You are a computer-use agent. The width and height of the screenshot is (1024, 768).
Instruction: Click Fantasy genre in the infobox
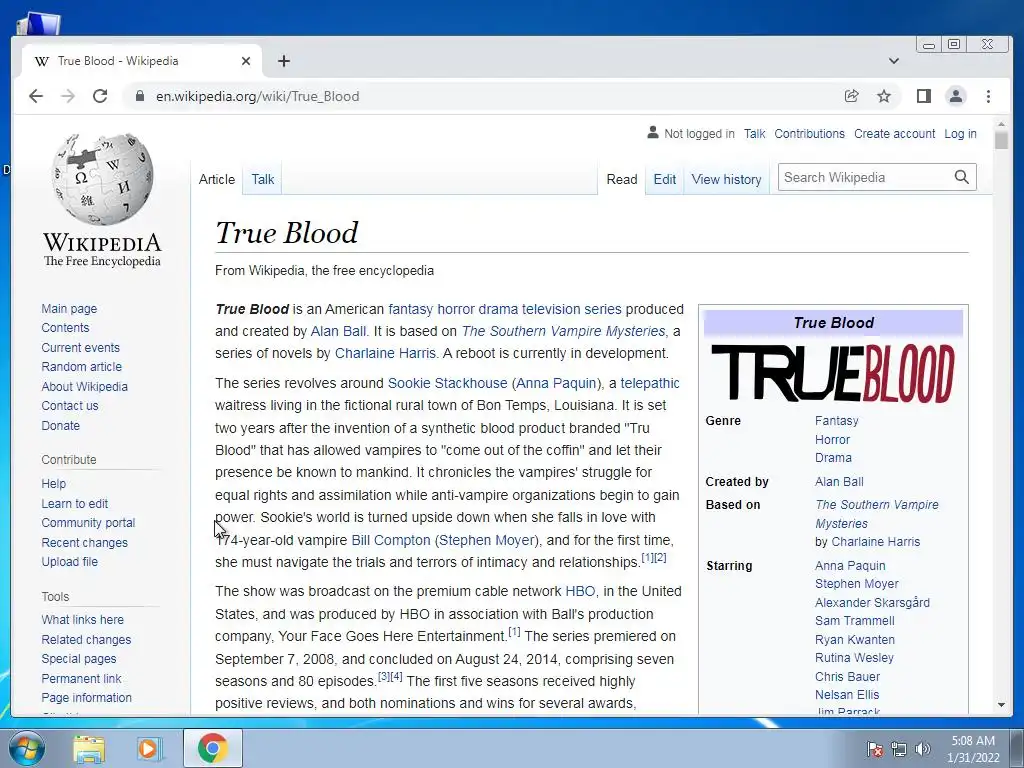(x=837, y=421)
